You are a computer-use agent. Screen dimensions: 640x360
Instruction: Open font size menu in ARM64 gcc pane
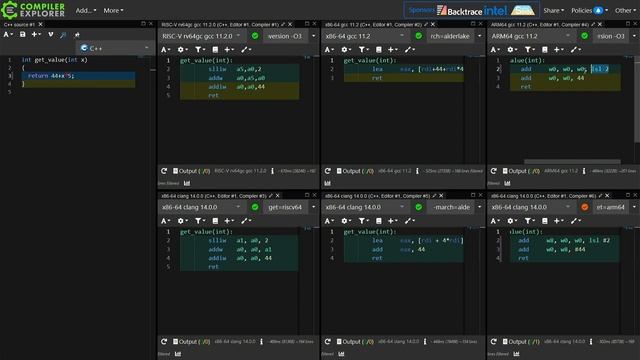click(495, 50)
